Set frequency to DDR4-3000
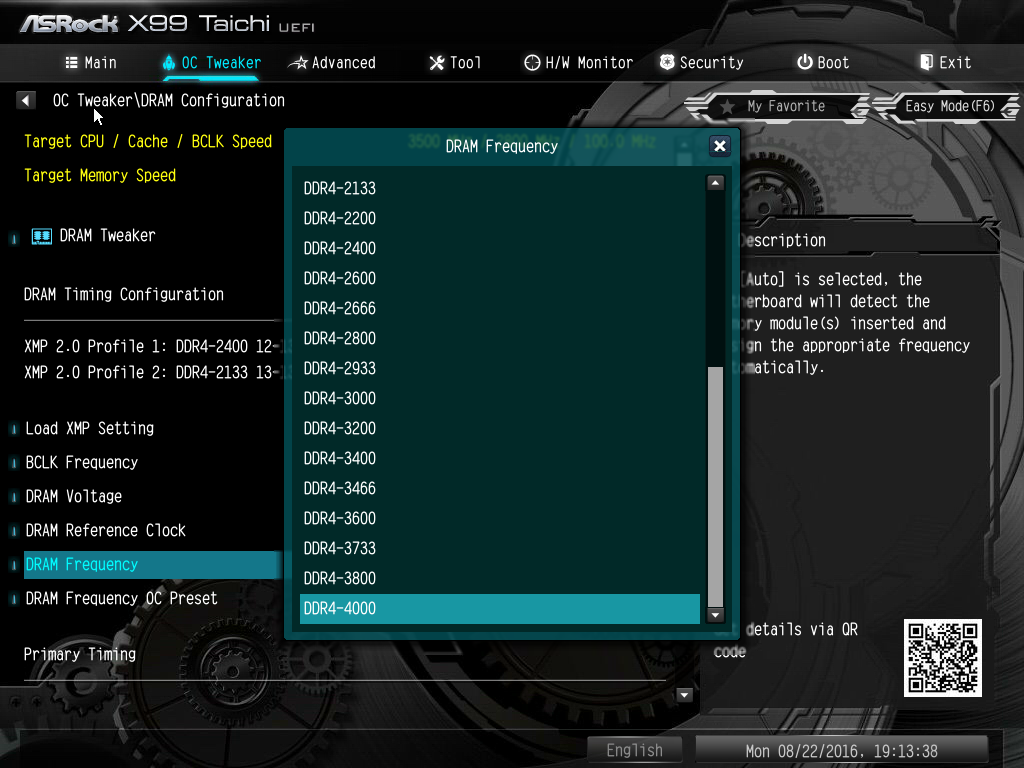1024x768 pixels. [500, 398]
